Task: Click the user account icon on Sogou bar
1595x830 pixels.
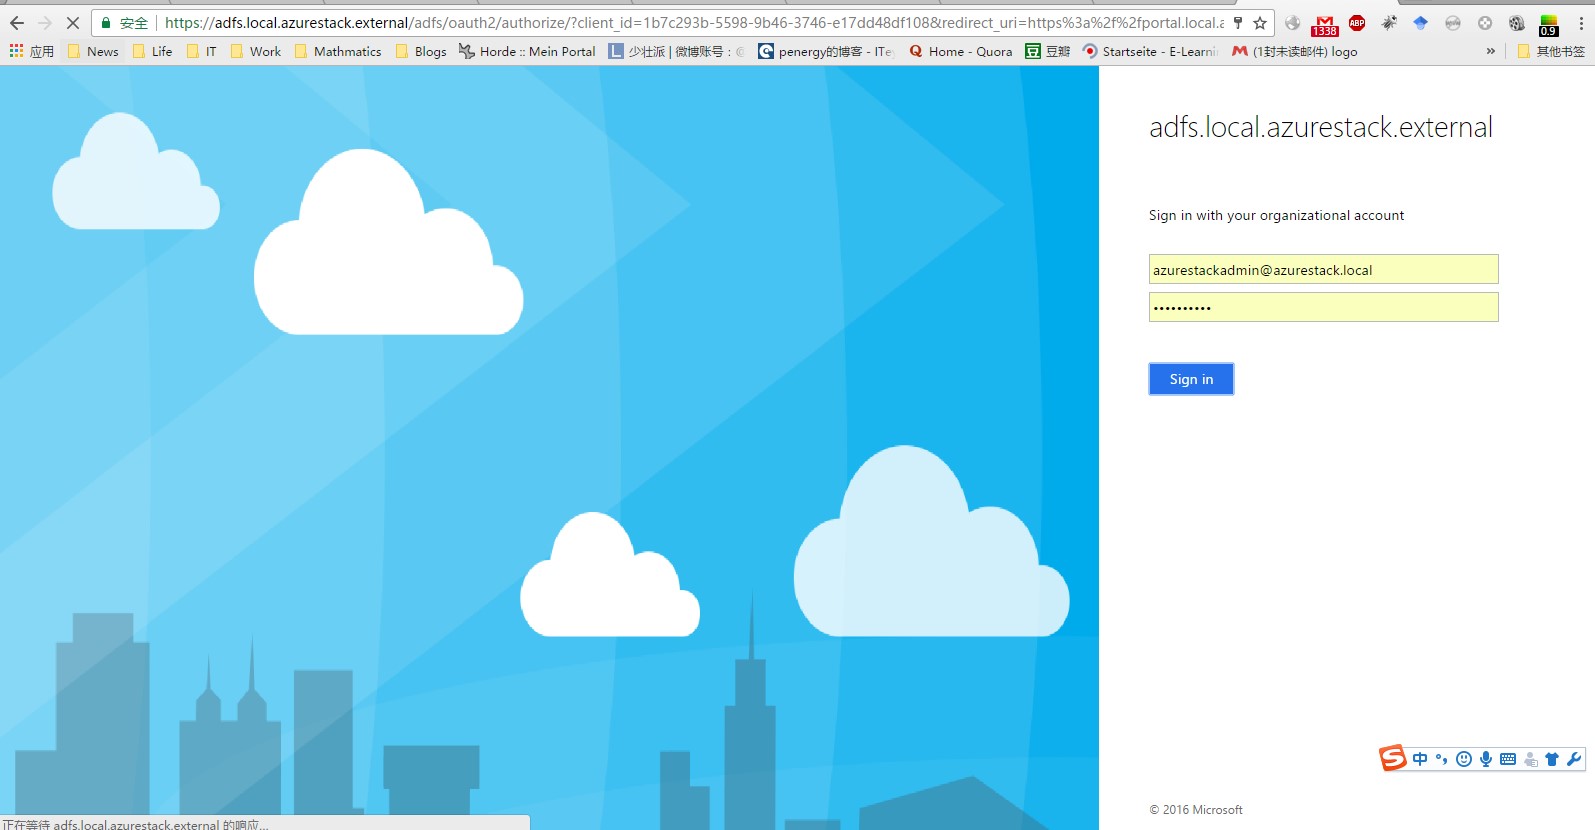Action: click(x=1531, y=759)
